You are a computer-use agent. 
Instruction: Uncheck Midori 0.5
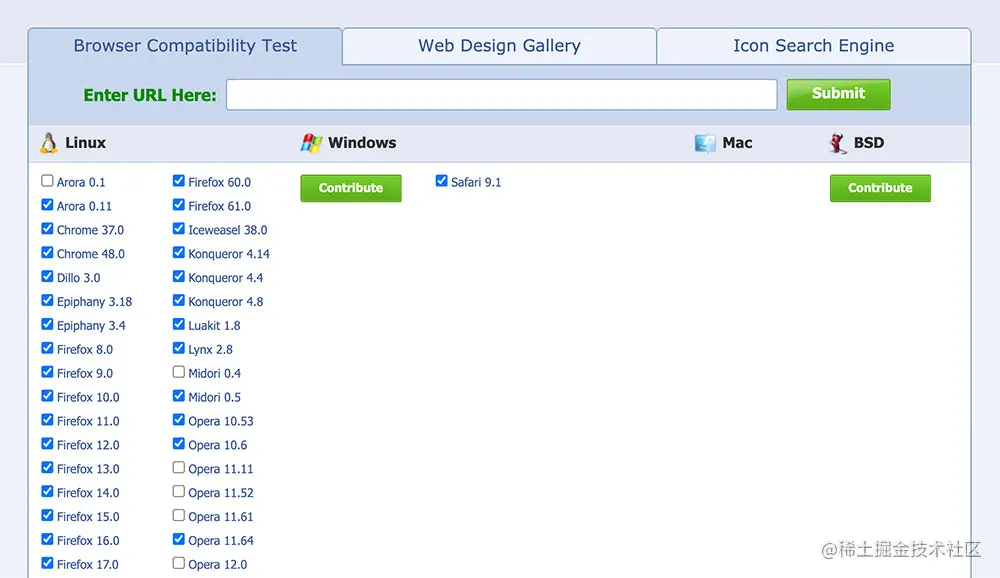(x=179, y=396)
